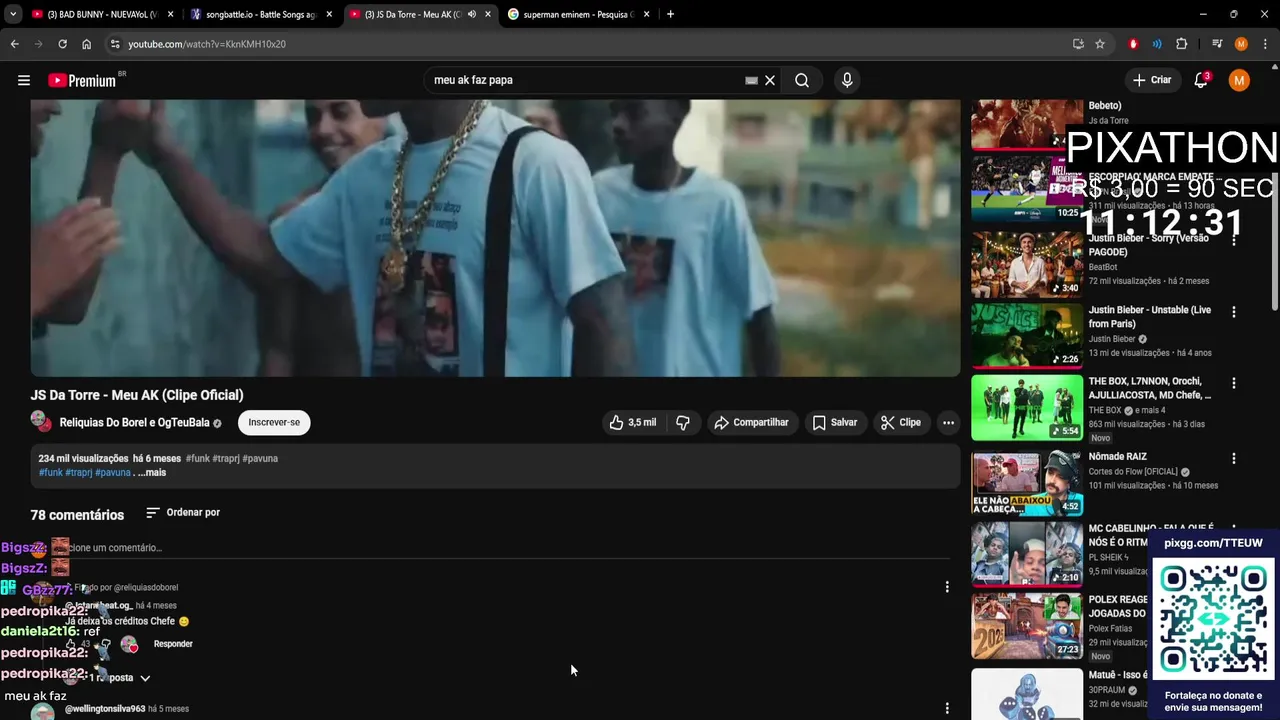The width and height of the screenshot is (1280, 720).
Task: Click the video player area
Action: (x=495, y=238)
